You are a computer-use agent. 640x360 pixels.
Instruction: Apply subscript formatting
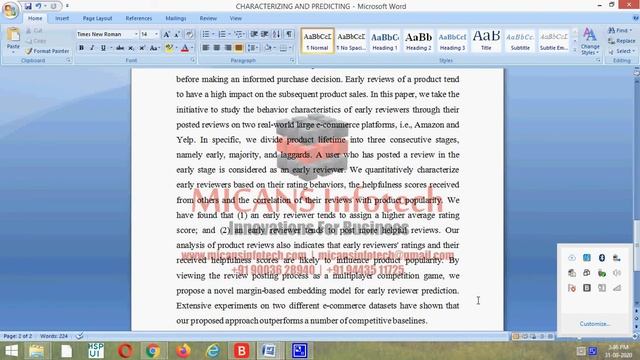[131, 48]
